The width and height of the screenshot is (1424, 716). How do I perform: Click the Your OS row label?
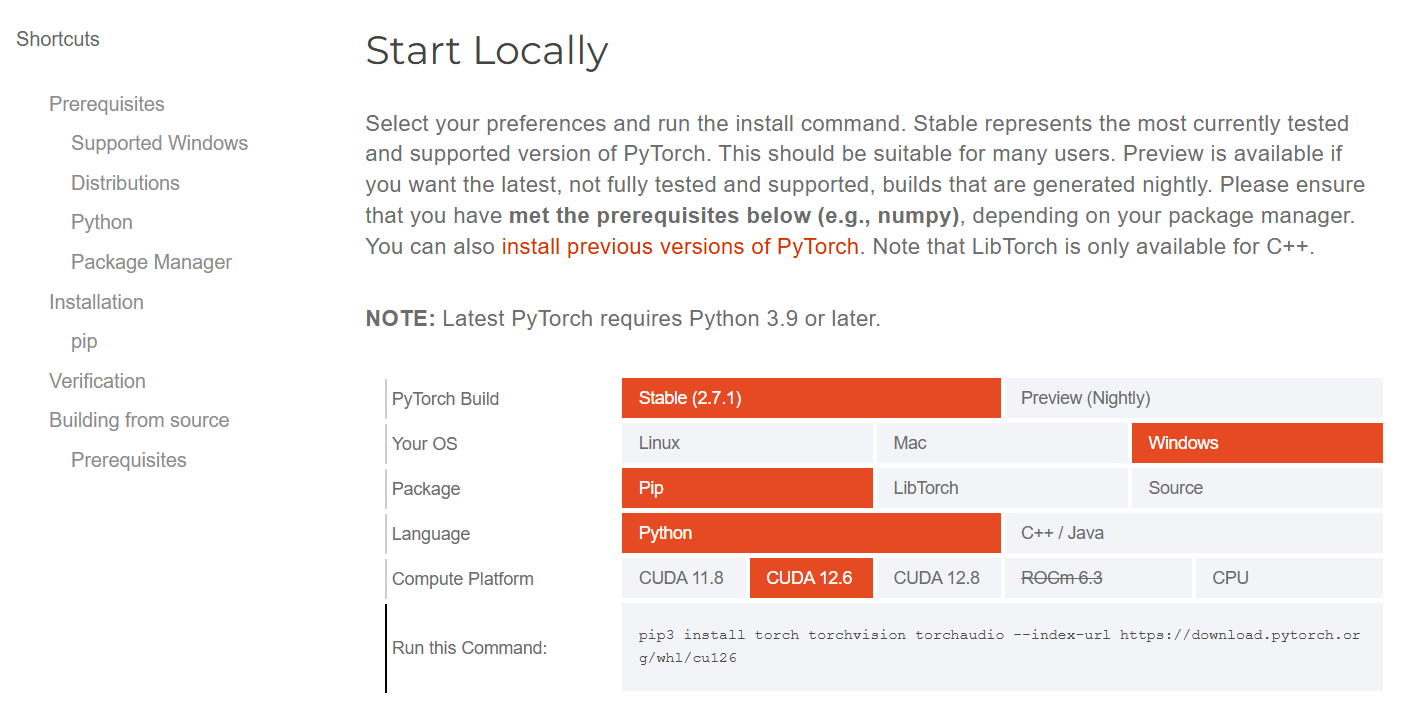point(424,444)
